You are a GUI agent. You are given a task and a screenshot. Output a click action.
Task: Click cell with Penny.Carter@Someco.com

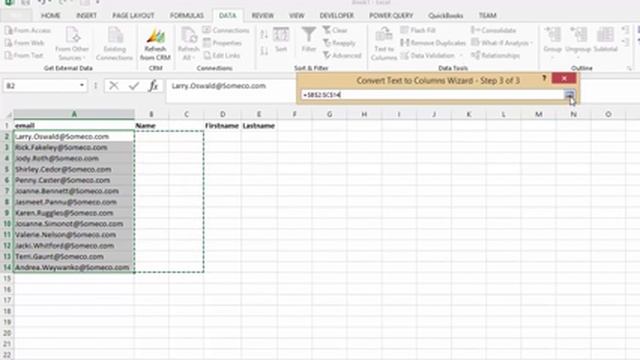[x=74, y=180]
